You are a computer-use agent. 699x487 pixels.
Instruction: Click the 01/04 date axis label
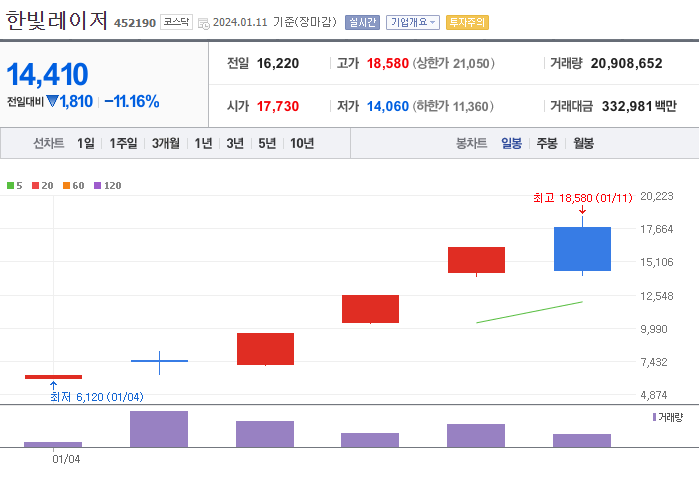point(66,459)
